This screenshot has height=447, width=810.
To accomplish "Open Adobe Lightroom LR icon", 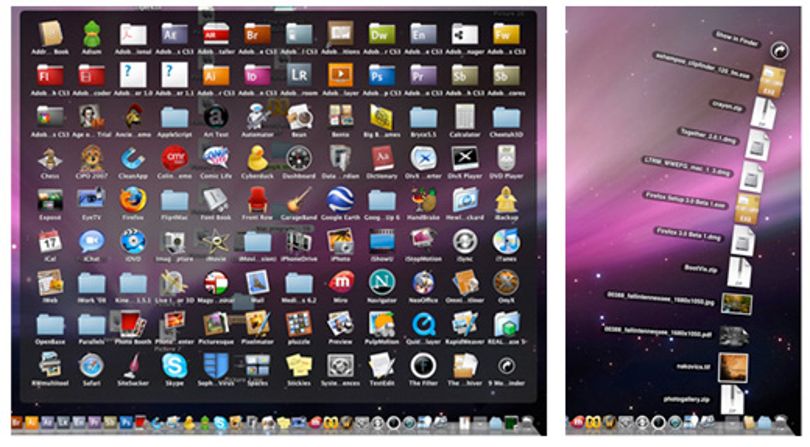I will [x=299, y=75].
